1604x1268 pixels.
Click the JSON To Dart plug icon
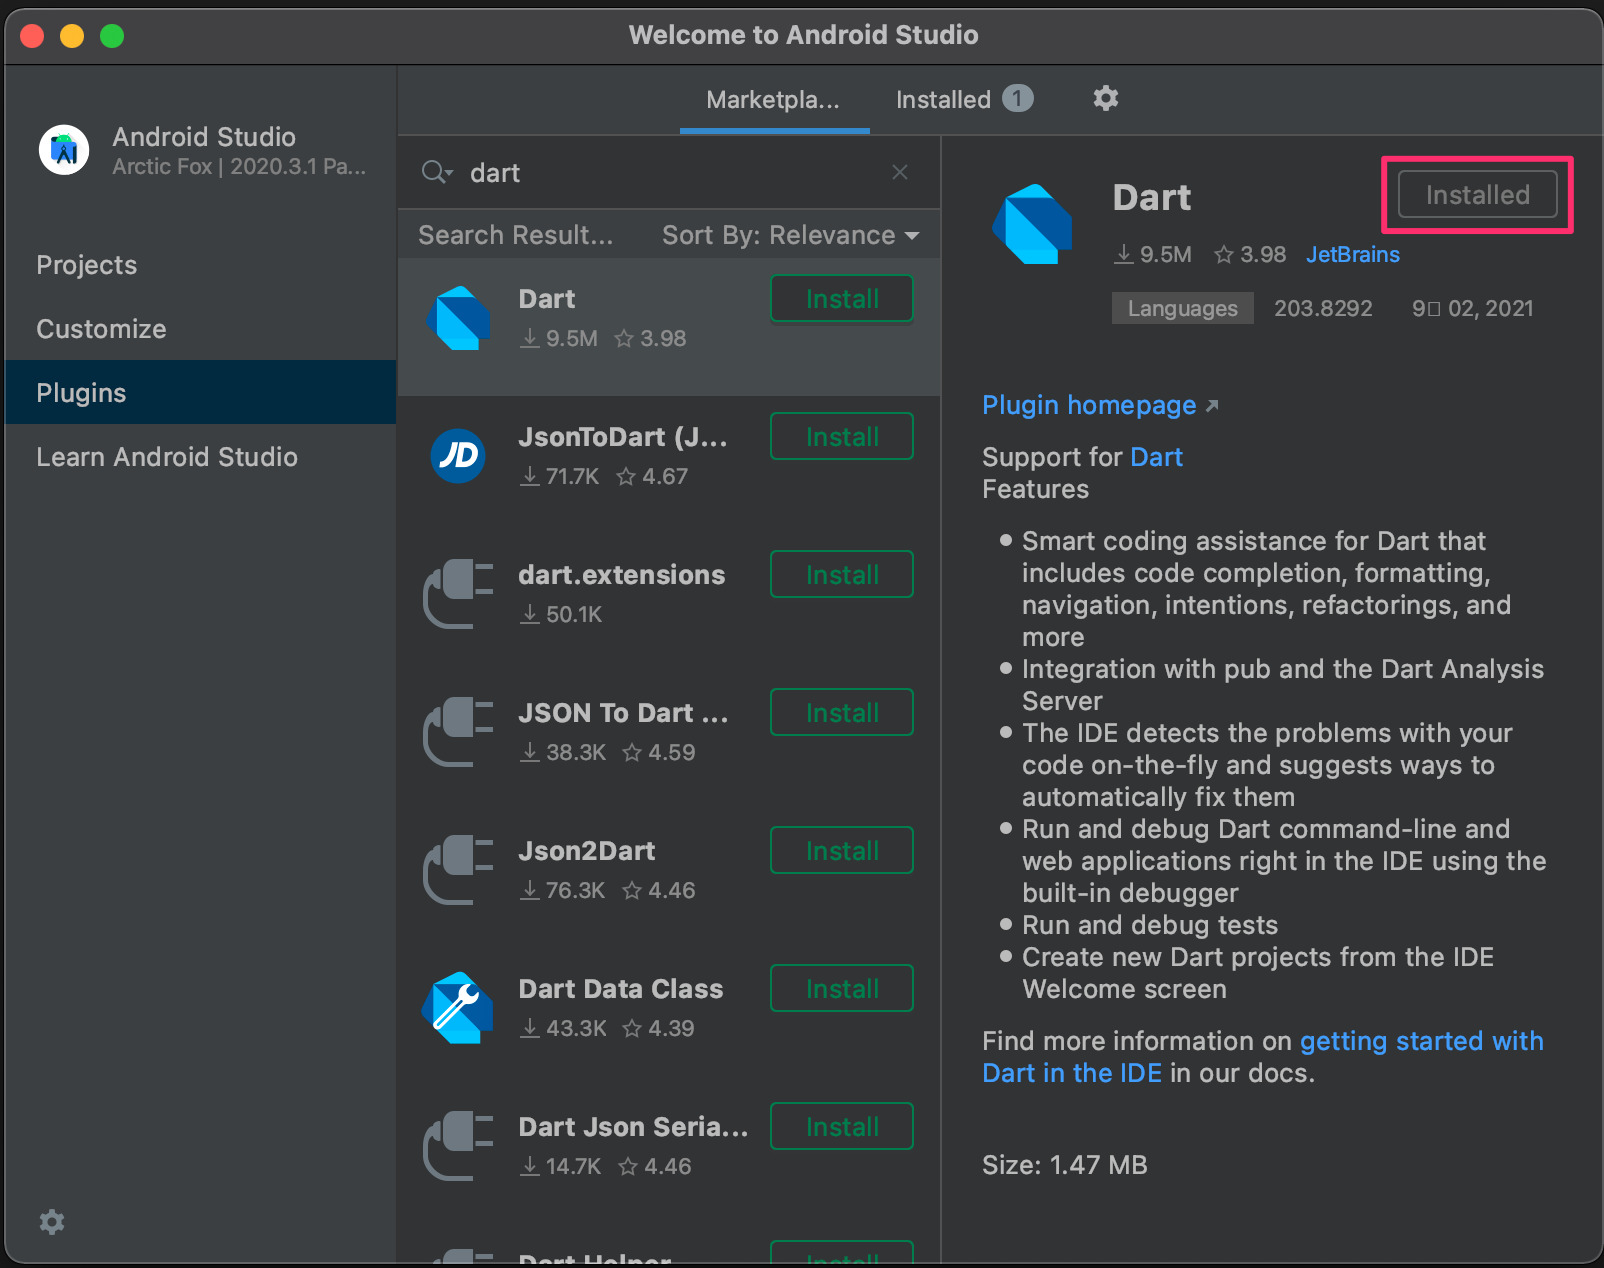459,732
